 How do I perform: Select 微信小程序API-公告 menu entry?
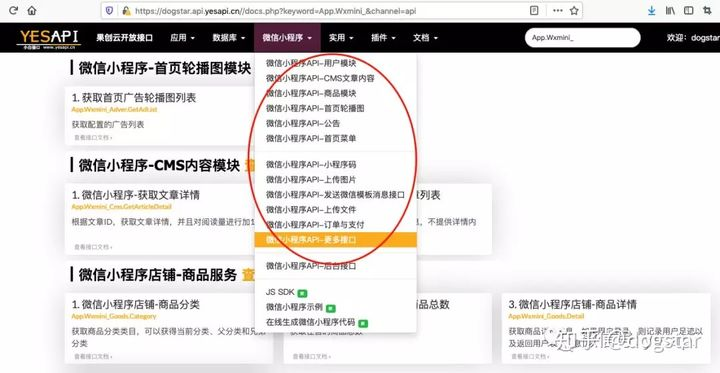click(x=335, y=124)
